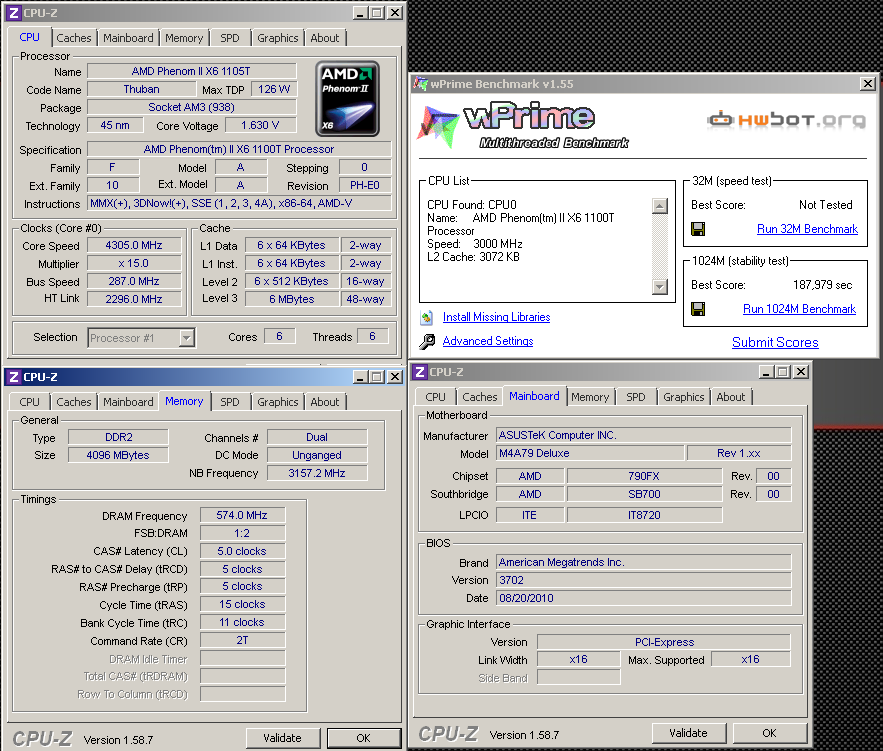Screen dimensions: 883x751
Task: Click the Level 3 cache value 6 MBytes
Action: coord(292,299)
